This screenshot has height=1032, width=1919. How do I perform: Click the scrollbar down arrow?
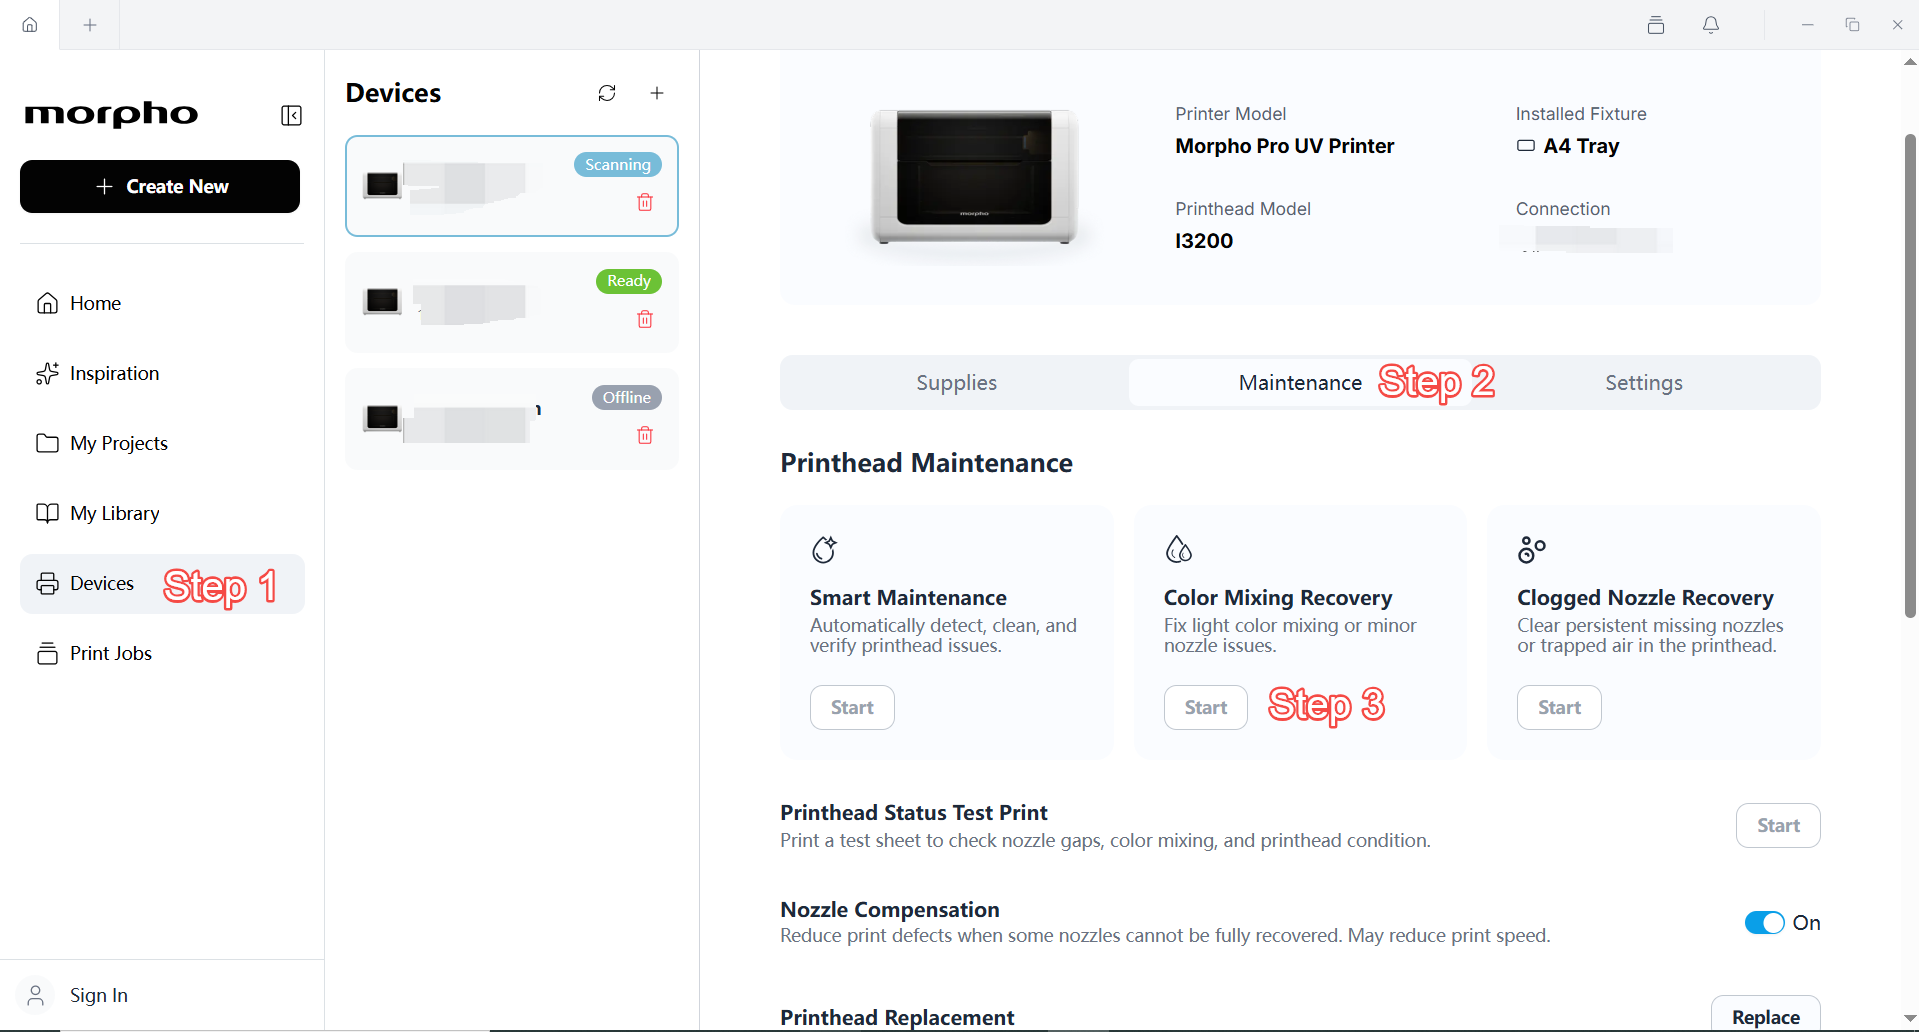pos(1910,1019)
